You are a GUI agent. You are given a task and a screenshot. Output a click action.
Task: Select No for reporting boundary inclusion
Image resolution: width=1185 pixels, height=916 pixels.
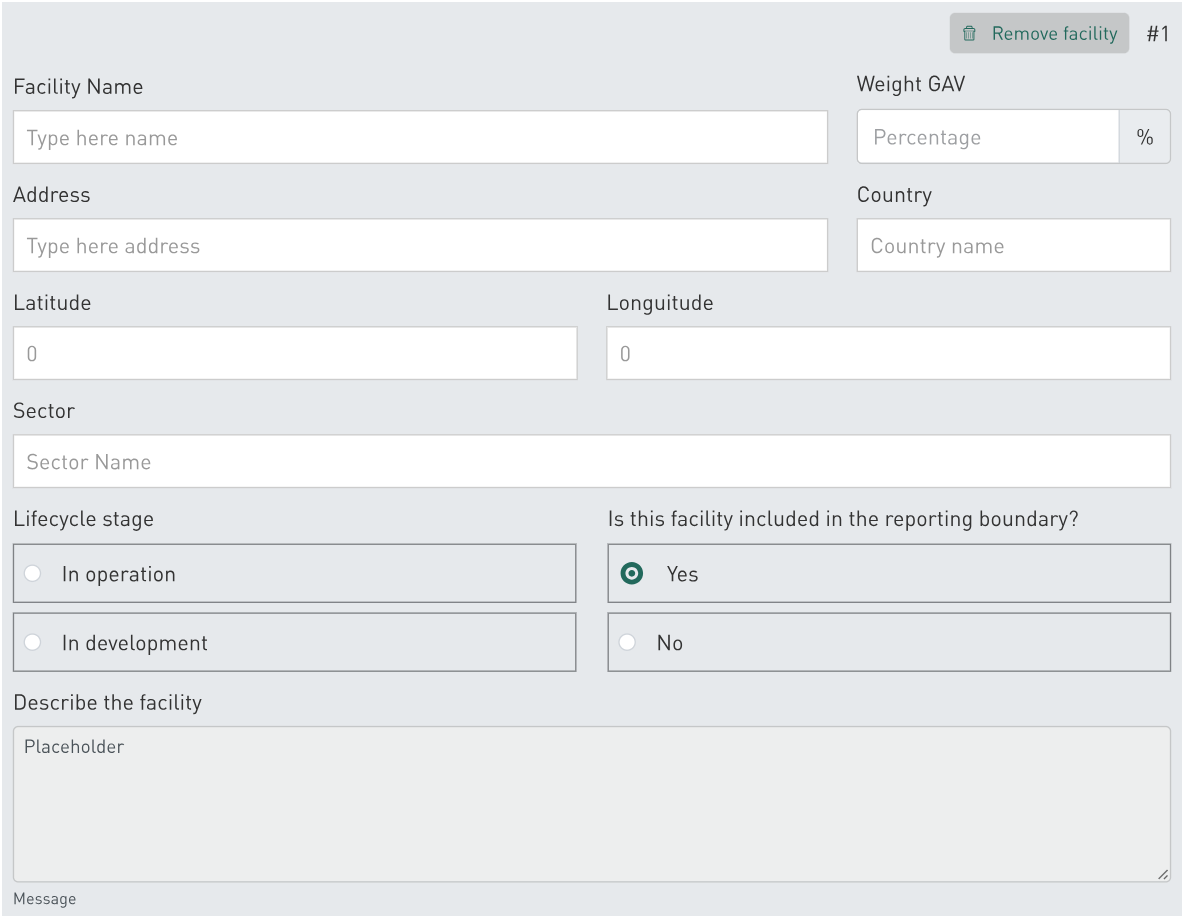tap(627, 643)
